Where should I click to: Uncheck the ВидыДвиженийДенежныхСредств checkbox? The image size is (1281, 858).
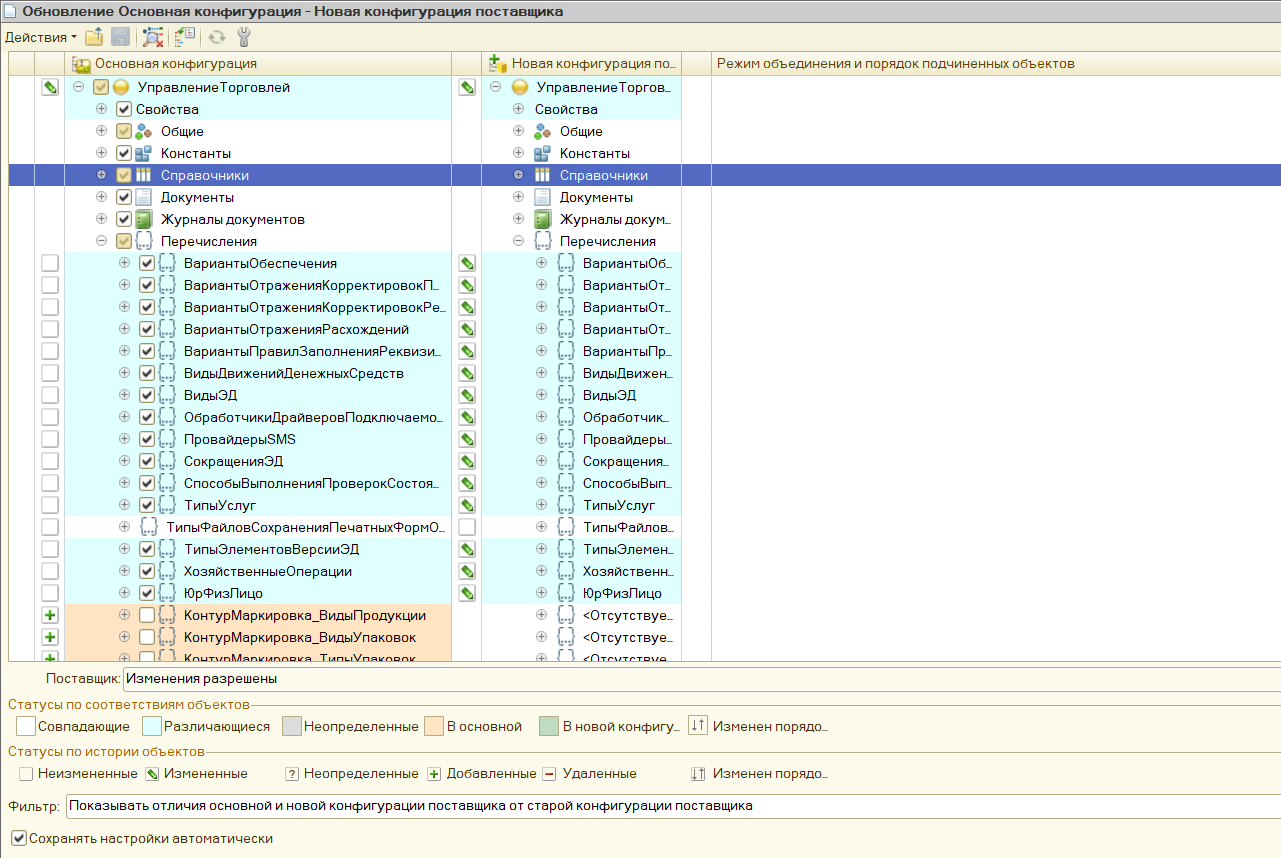pos(147,373)
